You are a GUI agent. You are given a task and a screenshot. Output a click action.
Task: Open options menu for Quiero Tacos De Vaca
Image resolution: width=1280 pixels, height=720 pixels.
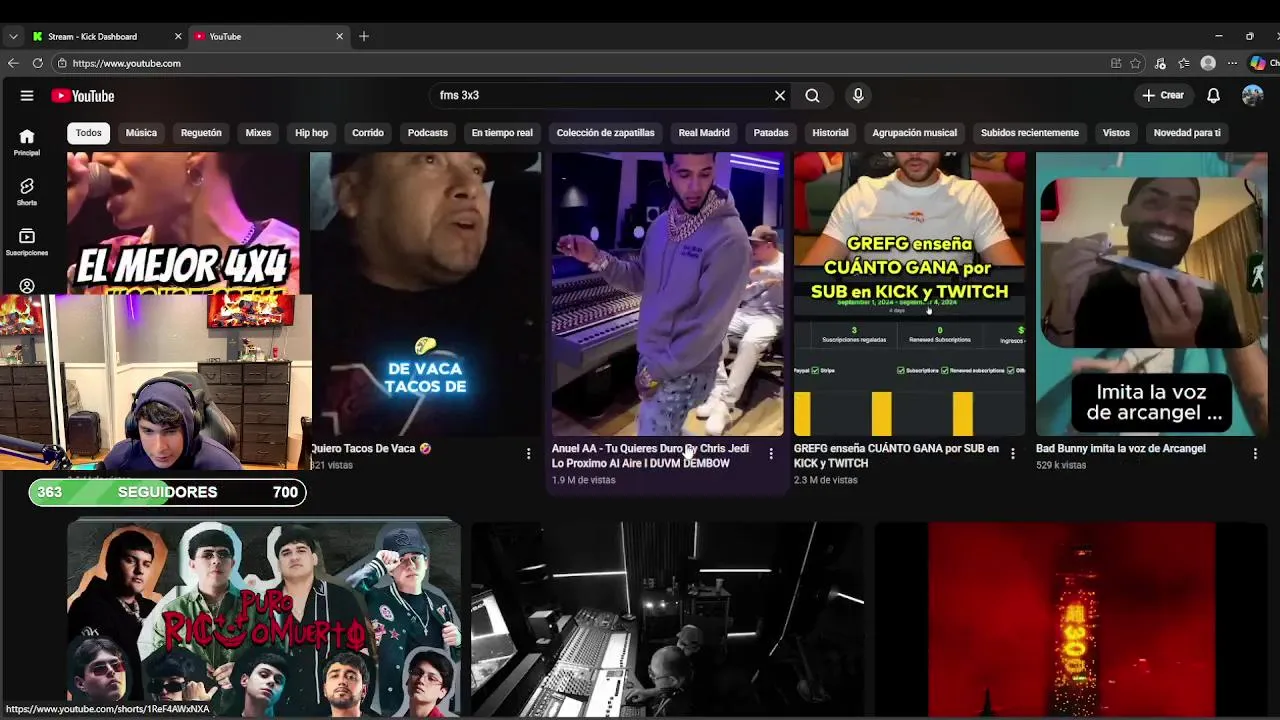pos(528,454)
